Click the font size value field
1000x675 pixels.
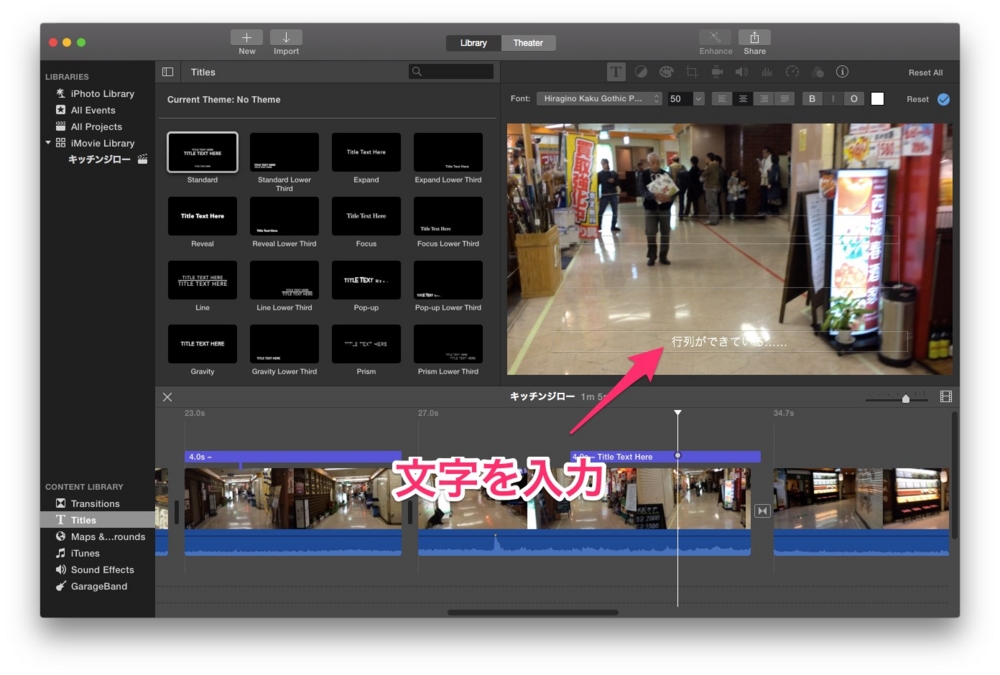680,99
